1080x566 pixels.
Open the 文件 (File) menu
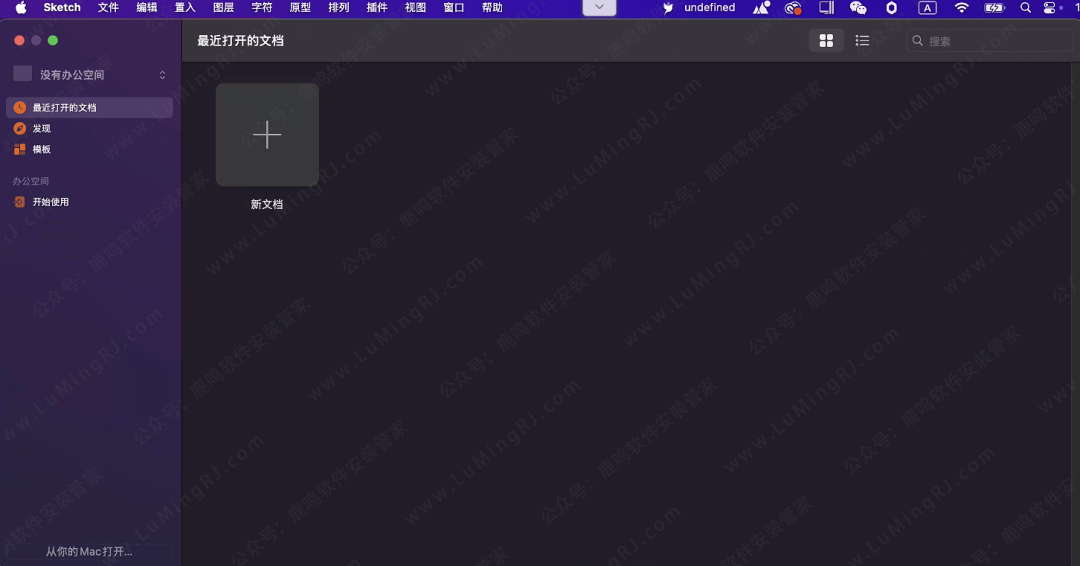click(x=108, y=8)
